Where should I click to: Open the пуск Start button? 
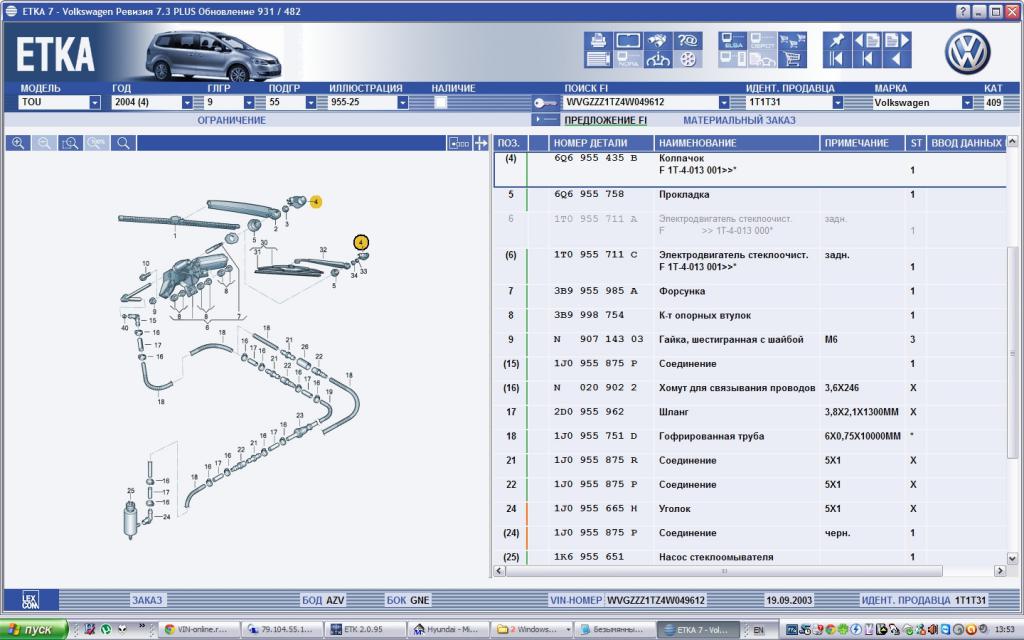(x=33, y=630)
